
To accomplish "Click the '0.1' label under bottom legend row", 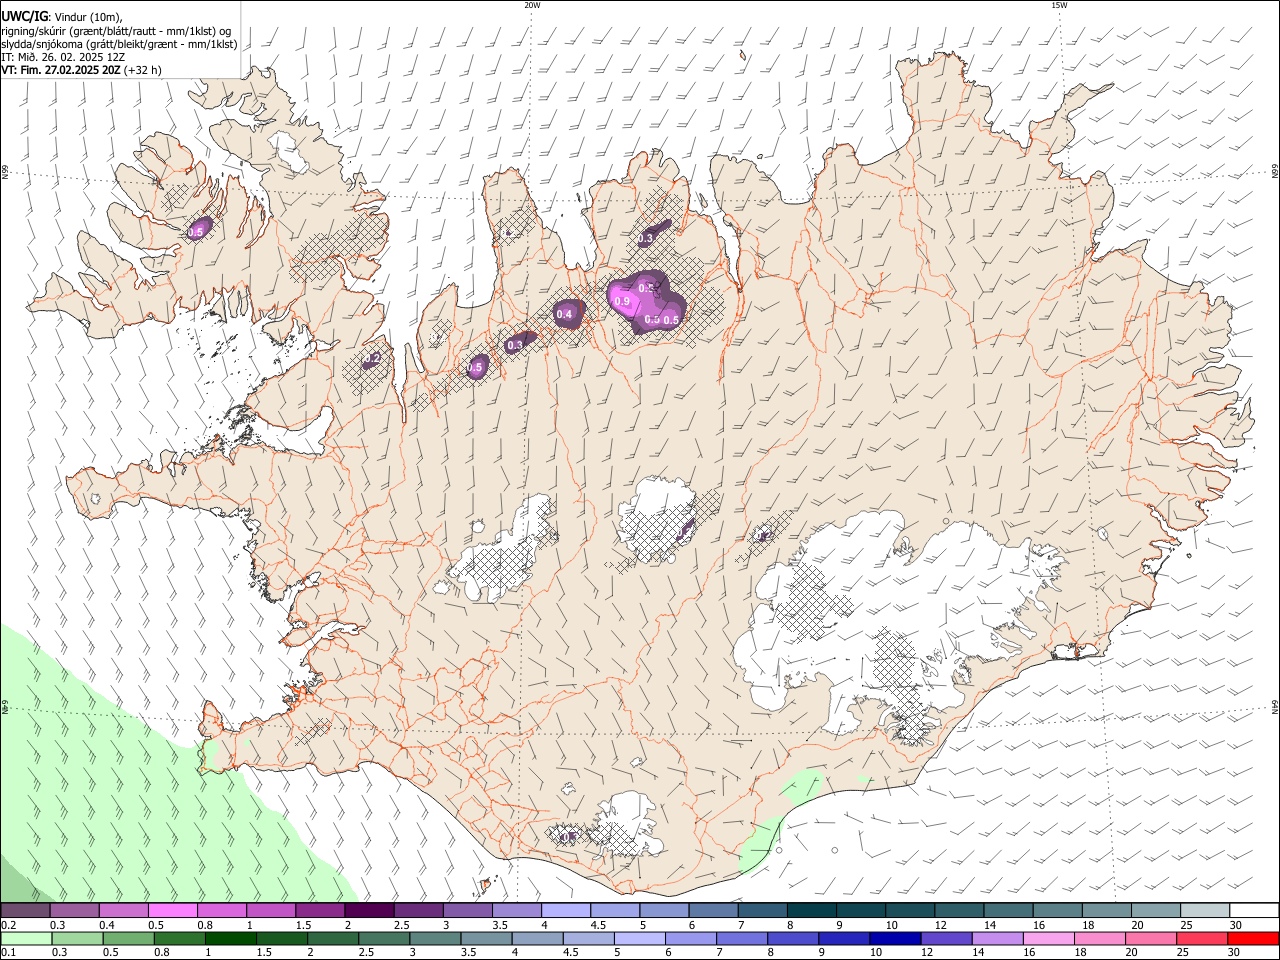I will click(8, 953).
